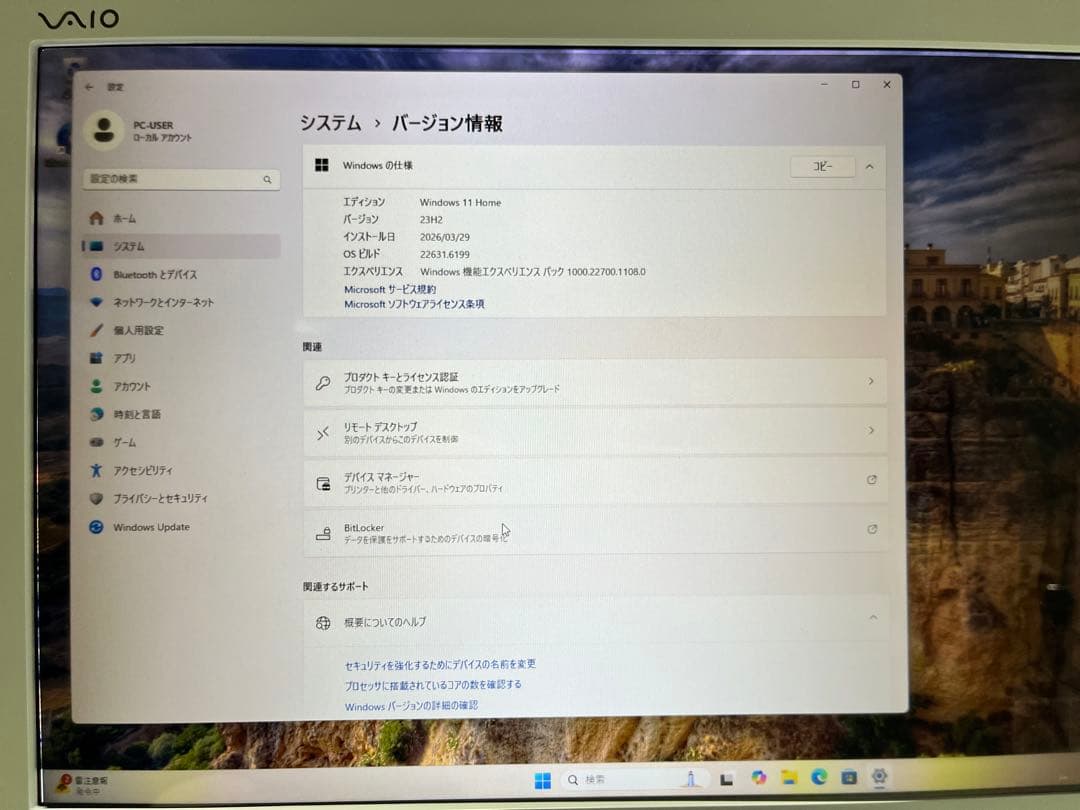Open ホーム in the sidebar
1080x810 pixels.
[181, 218]
